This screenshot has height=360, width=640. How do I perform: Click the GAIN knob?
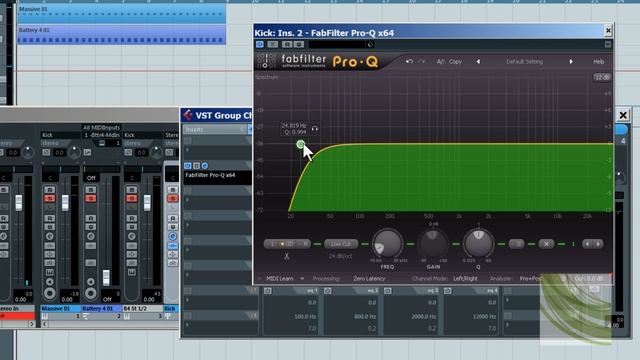click(x=433, y=243)
